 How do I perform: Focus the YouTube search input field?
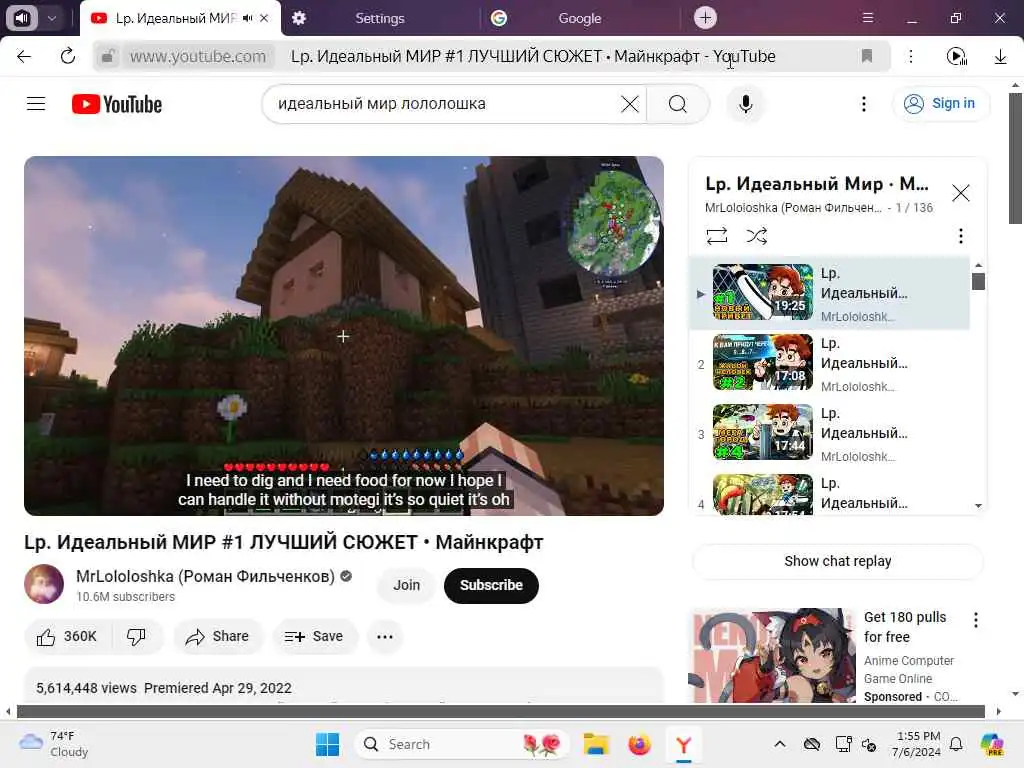point(444,104)
